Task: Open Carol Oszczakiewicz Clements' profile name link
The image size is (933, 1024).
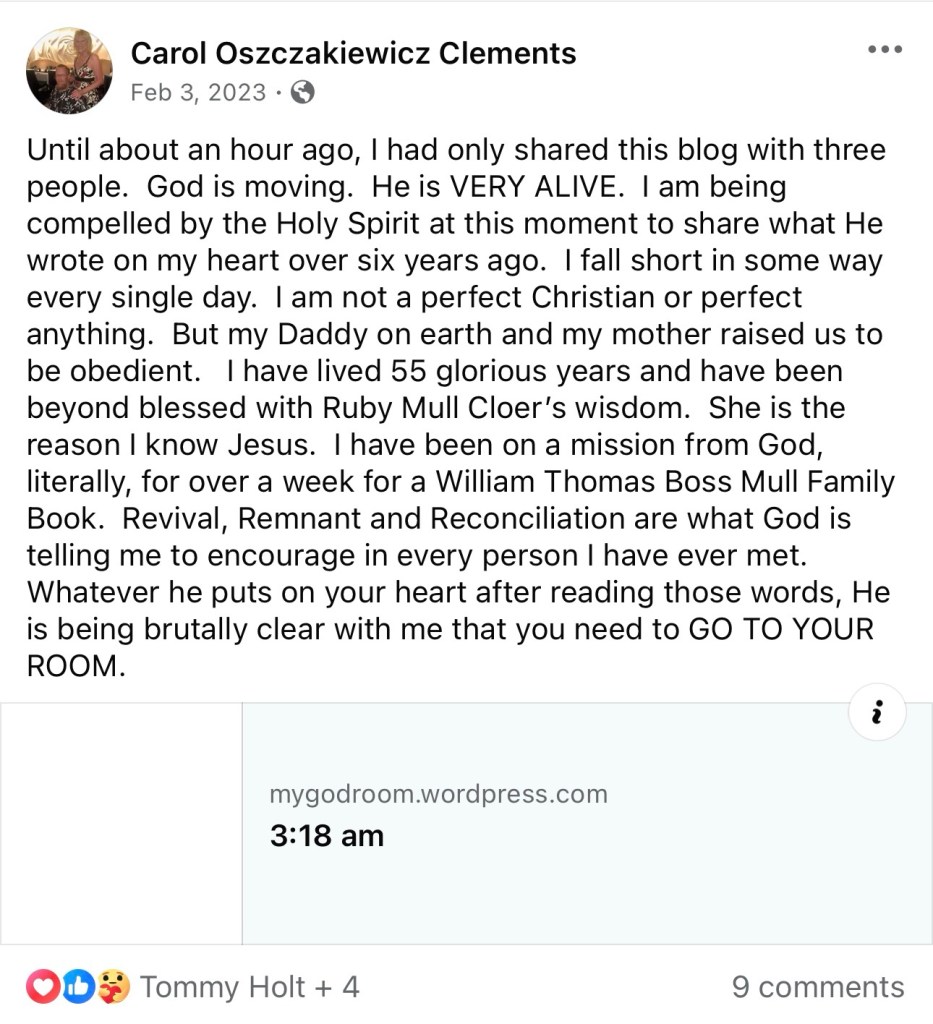Action: point(354,53)
